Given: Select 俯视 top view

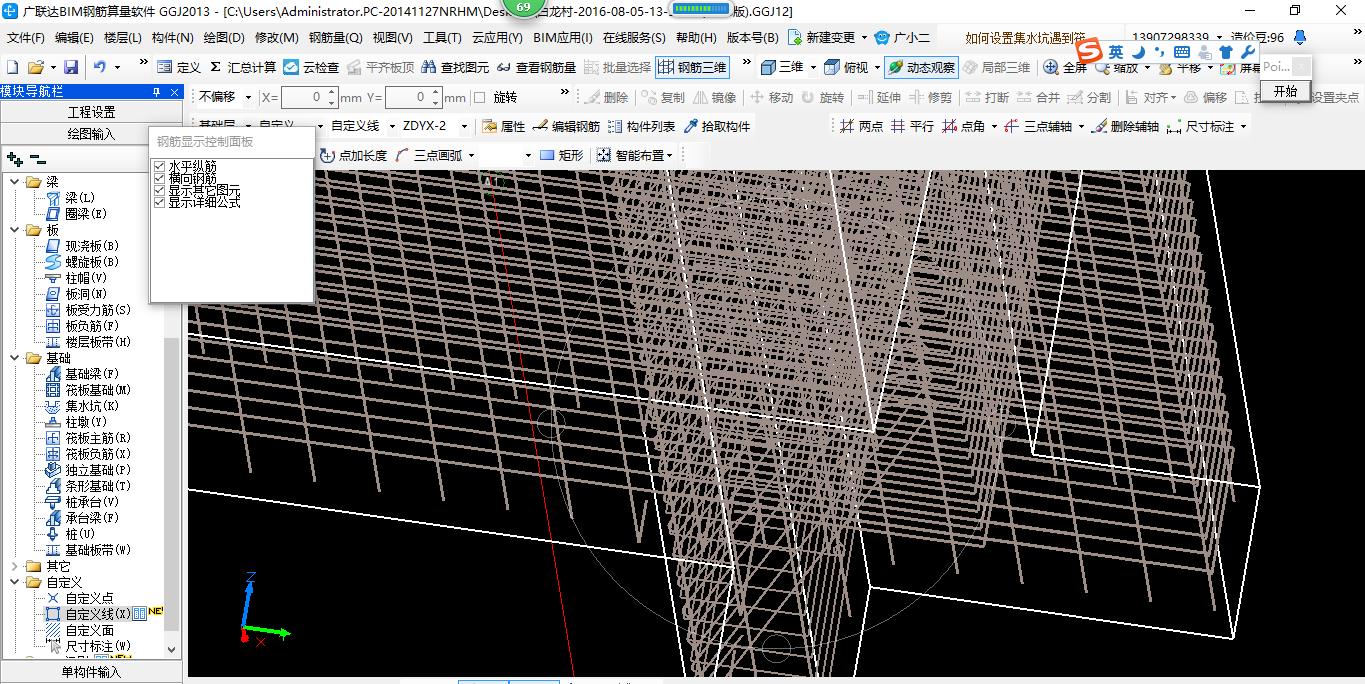Looking at the screenshot, I should (x=846, y=67).
